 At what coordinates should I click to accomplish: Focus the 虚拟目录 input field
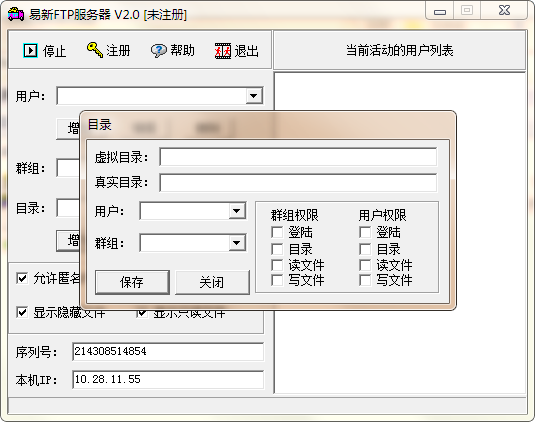click(298, 157)
